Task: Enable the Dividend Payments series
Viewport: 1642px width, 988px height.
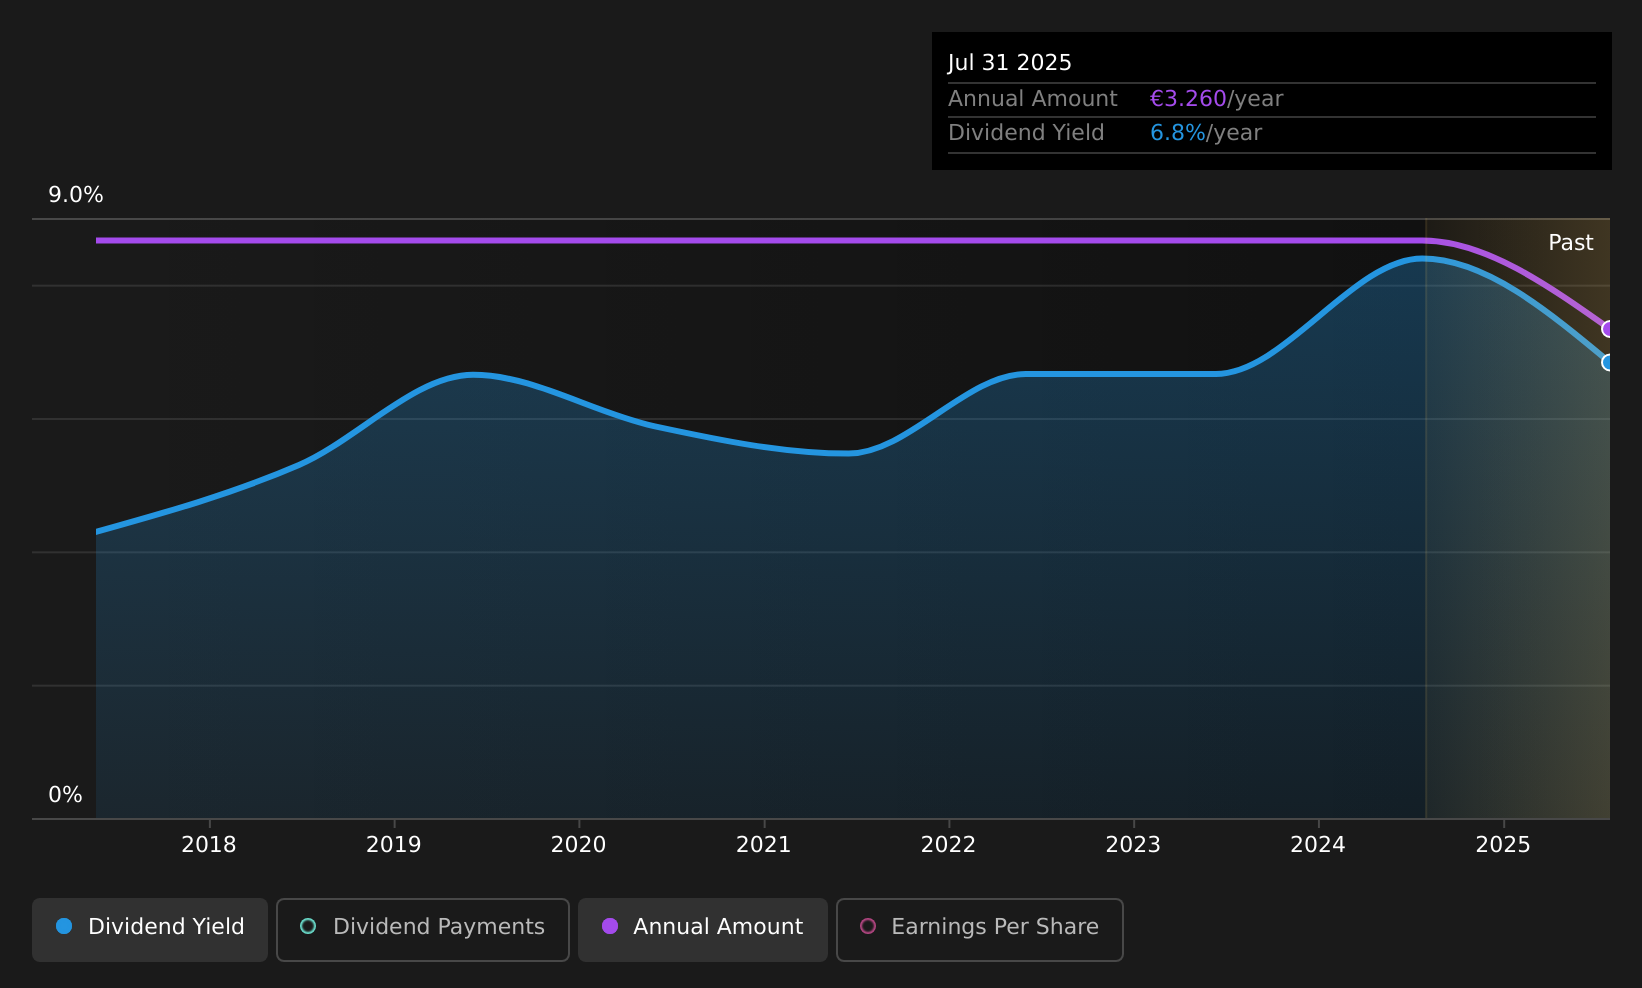Action: coord(423,929)
